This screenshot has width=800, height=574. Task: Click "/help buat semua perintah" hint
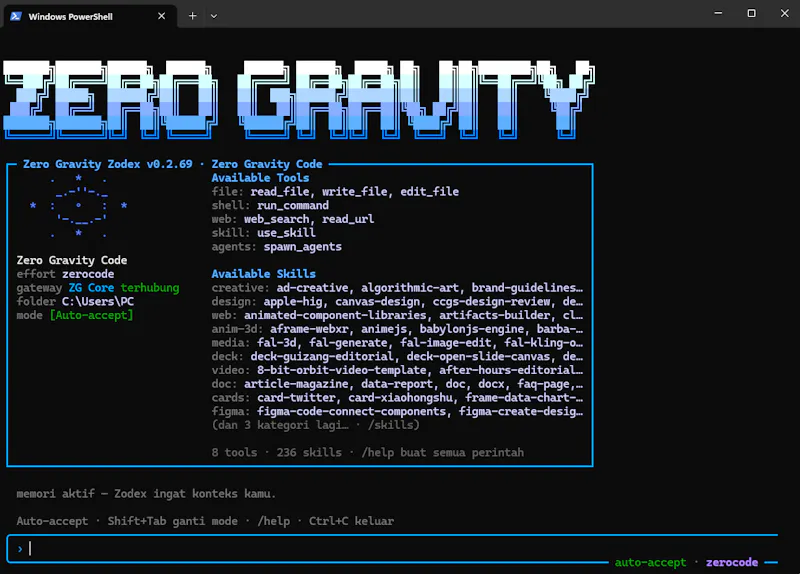[x=442, y=453]
